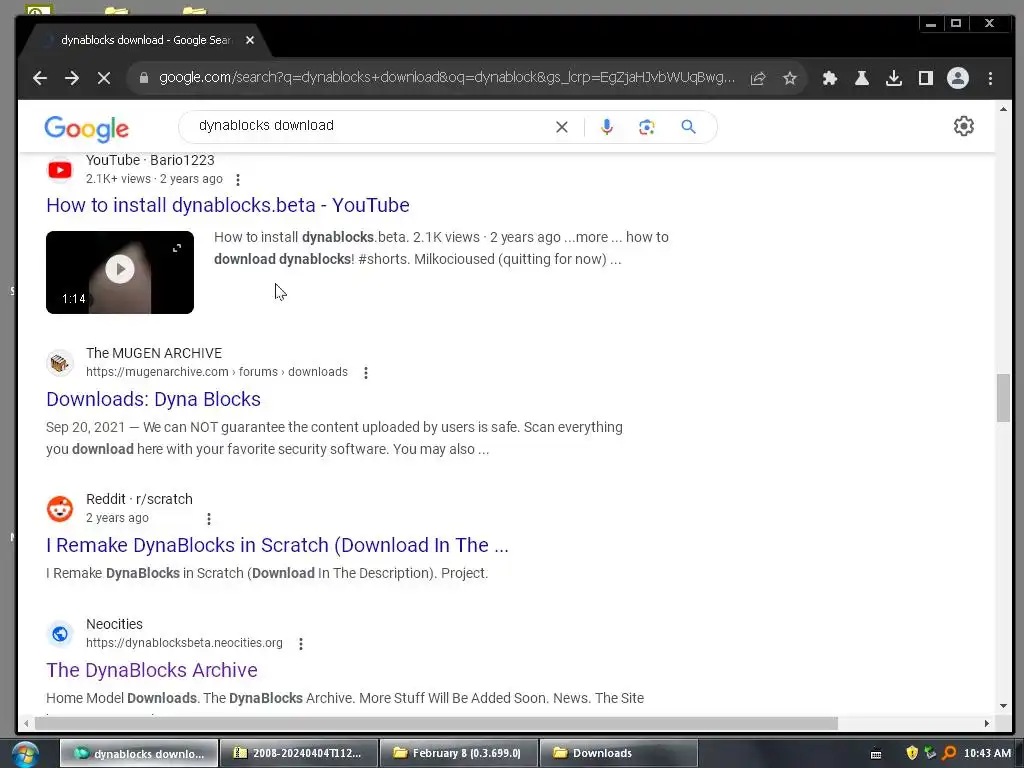Image resolution: width=1024 pixels, height=768 pixels.
Task: Switch to the 2008-20240404T112 taskbar window
Action: (299, 754)
